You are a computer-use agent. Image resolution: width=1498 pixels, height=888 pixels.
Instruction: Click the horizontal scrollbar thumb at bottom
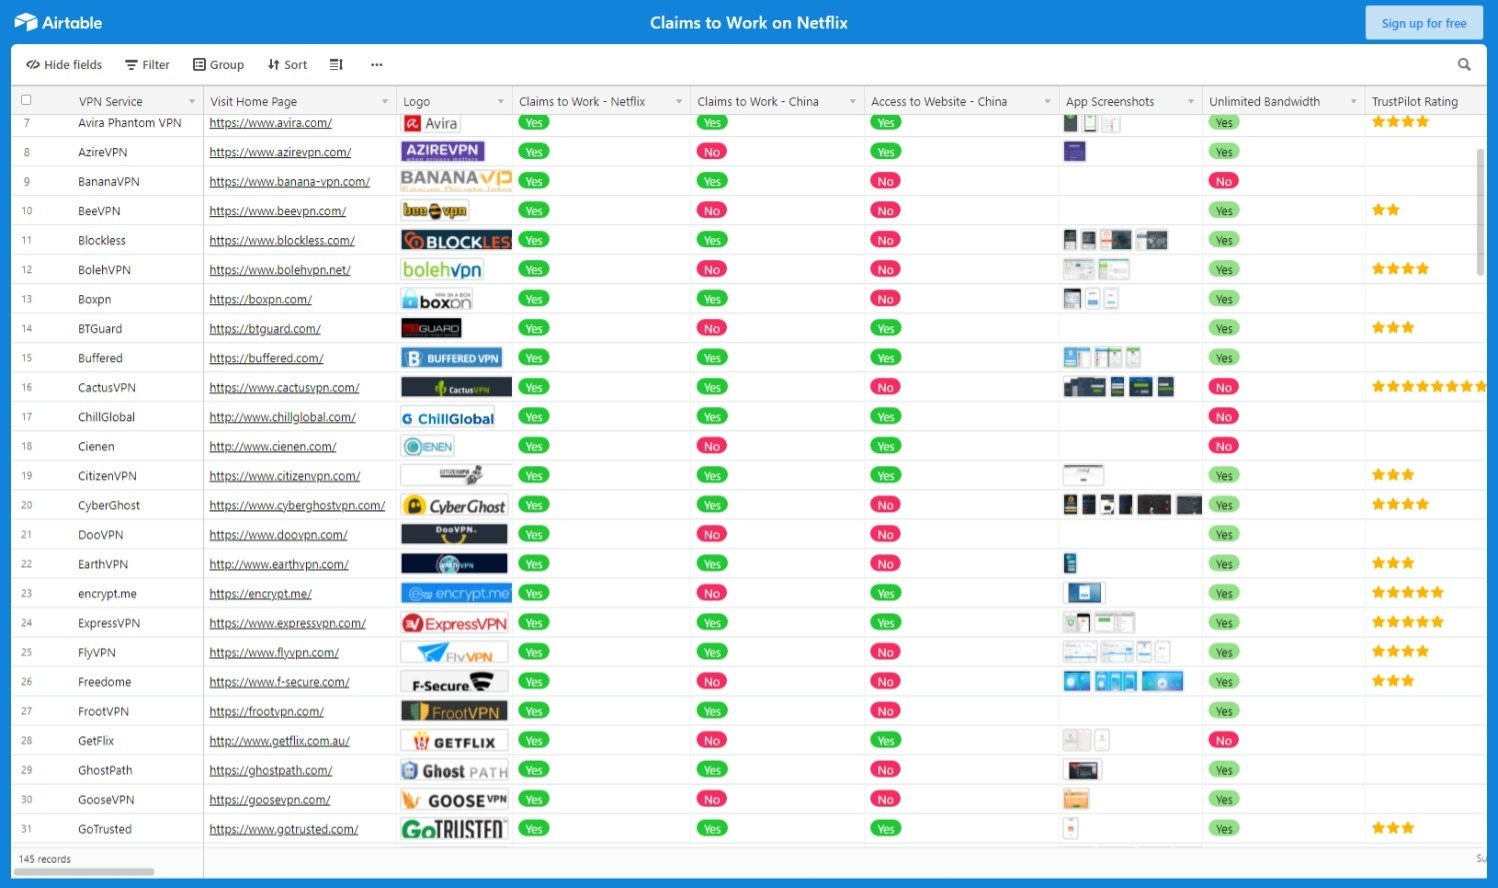[84, 872]
